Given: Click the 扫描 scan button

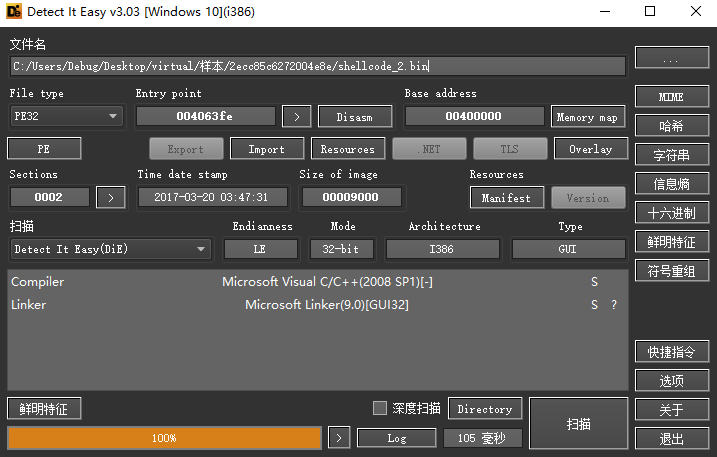Looking at the screenshot, I should coord(578,423).
